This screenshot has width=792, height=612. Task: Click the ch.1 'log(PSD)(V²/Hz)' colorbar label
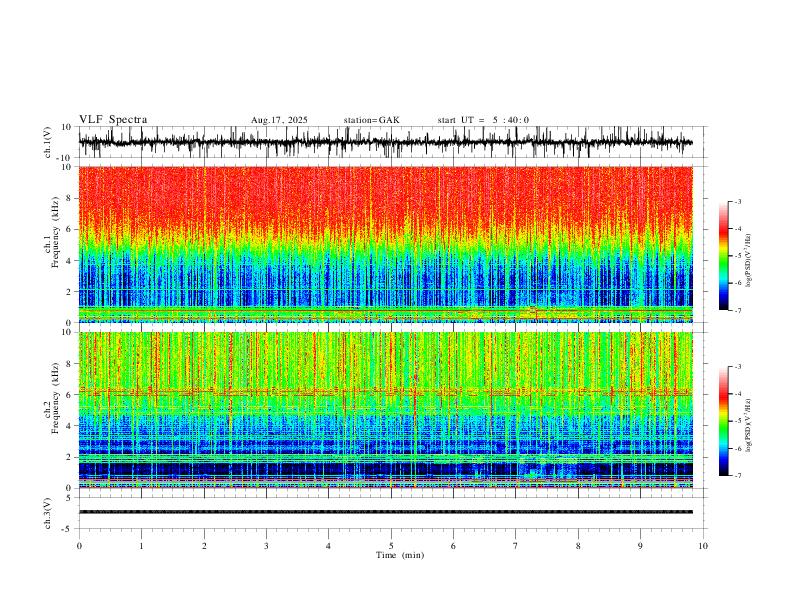coord(749,261)
